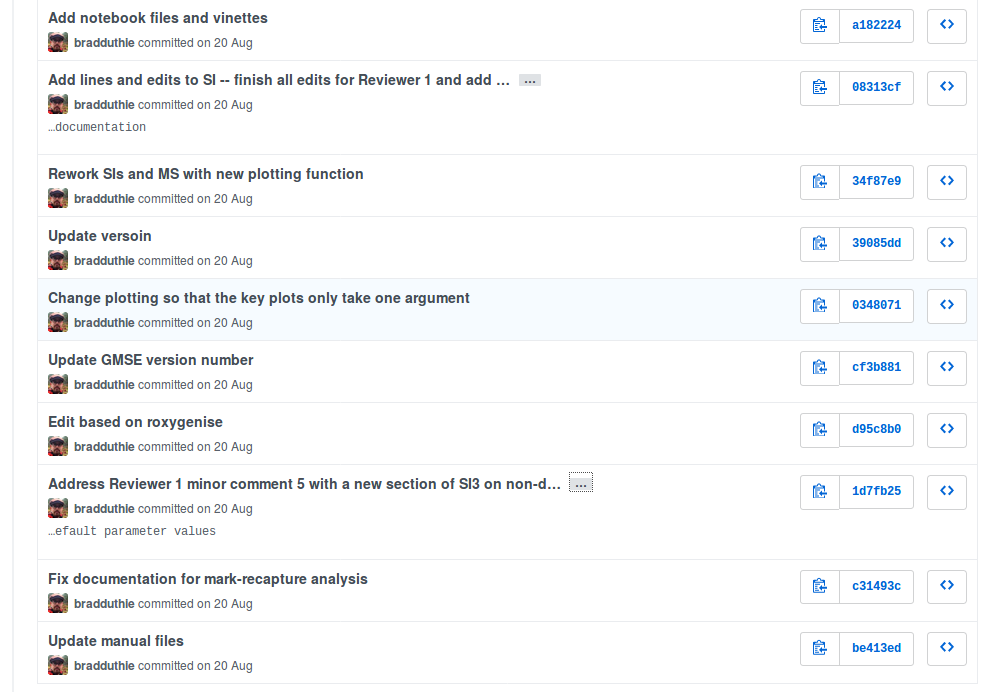Open the code browser icon next to 34f87e9
Viewport: 989px width, 692px height.
point(946,182)
